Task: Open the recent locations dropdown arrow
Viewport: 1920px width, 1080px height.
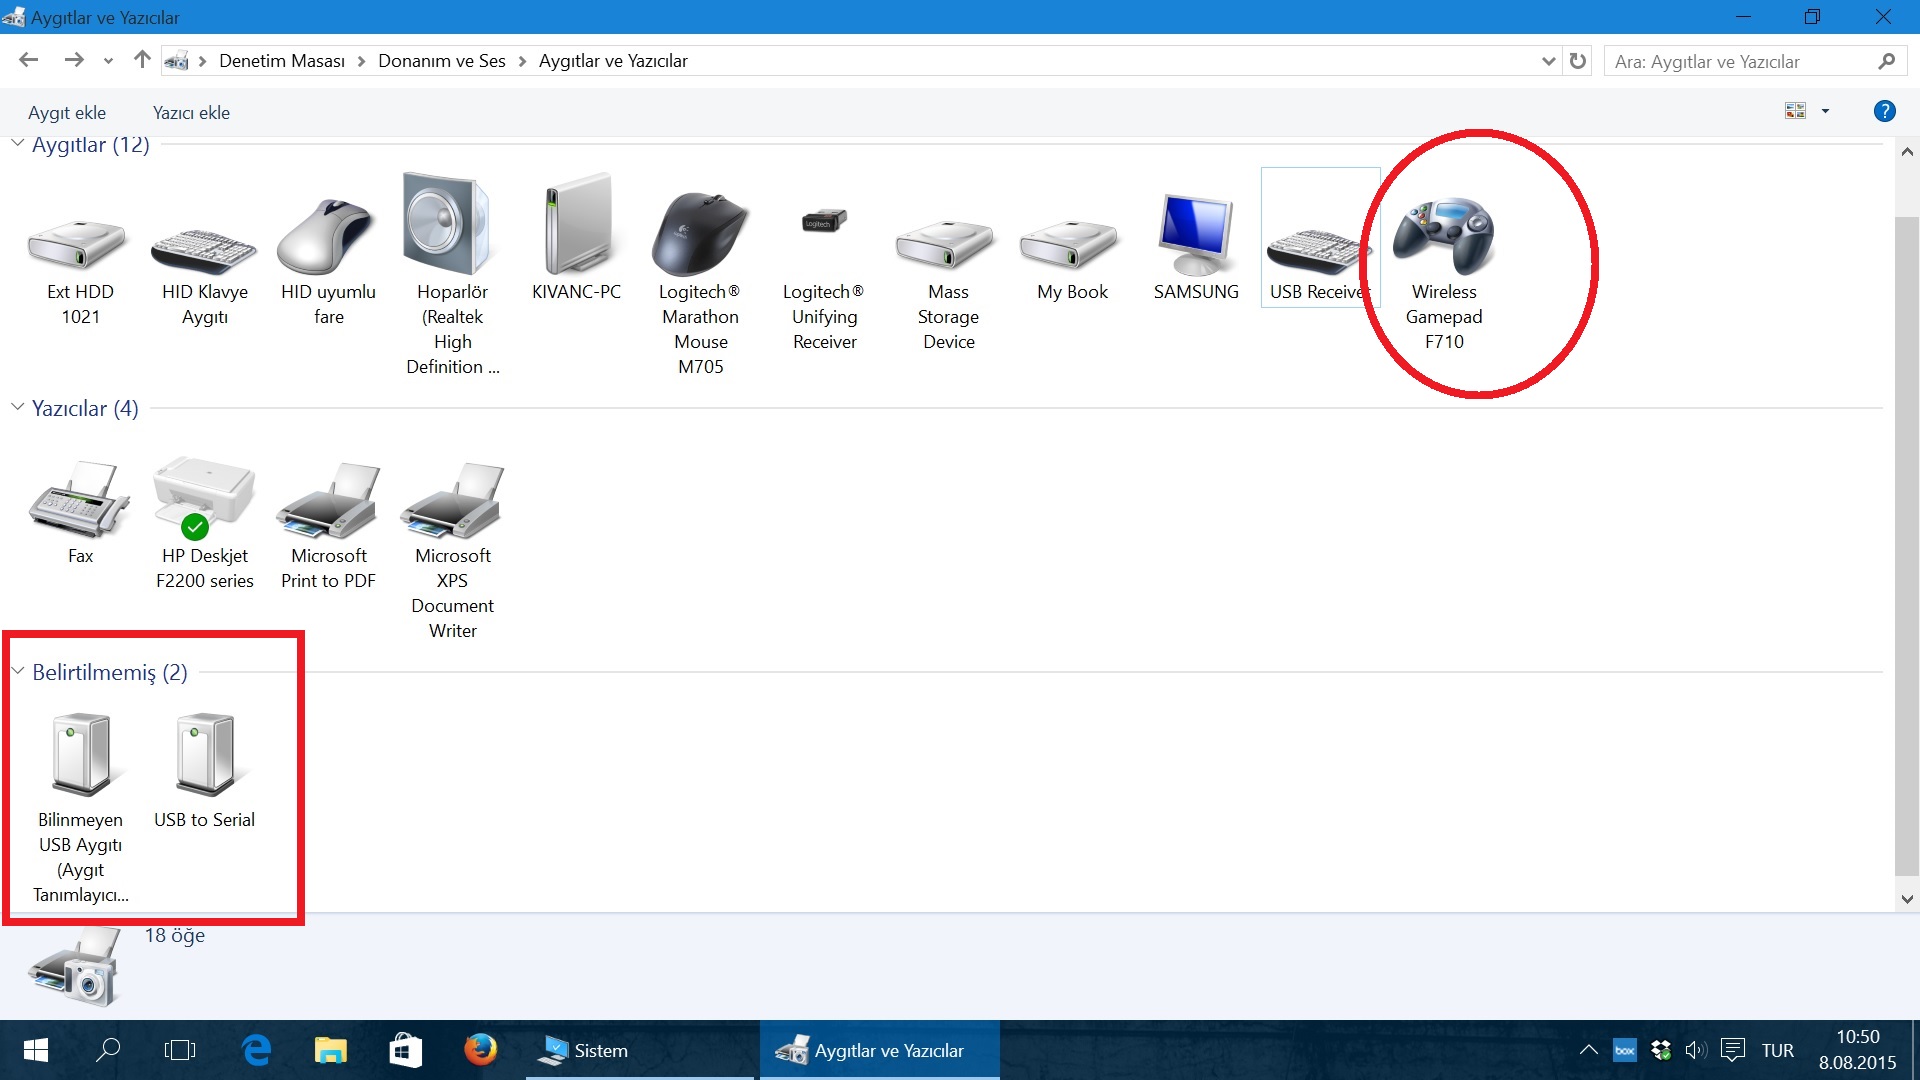Action: point(108,61)
